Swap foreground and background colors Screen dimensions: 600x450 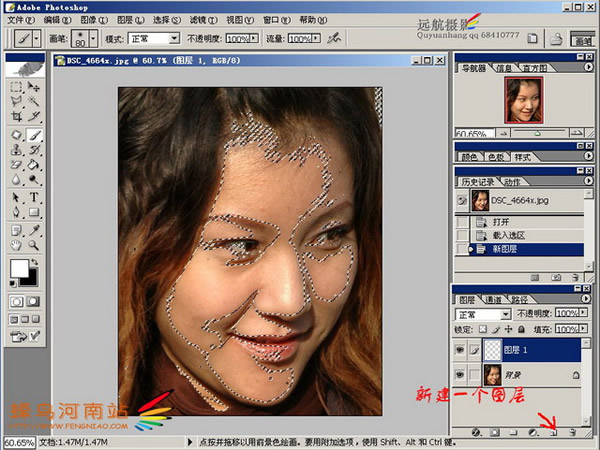35,262
